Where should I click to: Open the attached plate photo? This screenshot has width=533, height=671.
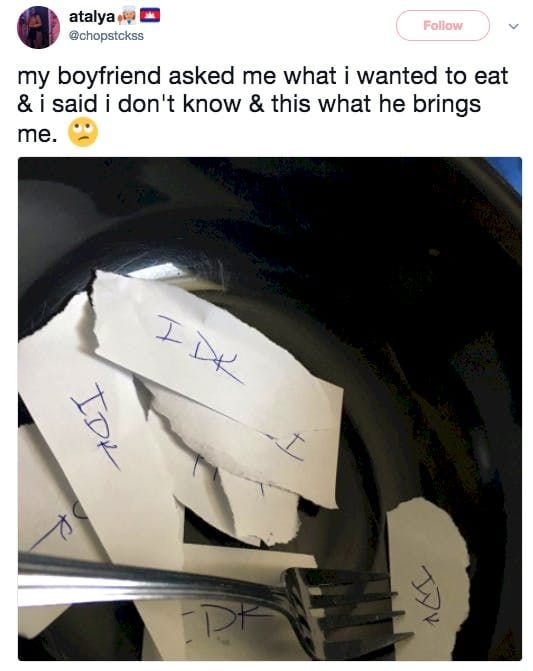point(270,409)
